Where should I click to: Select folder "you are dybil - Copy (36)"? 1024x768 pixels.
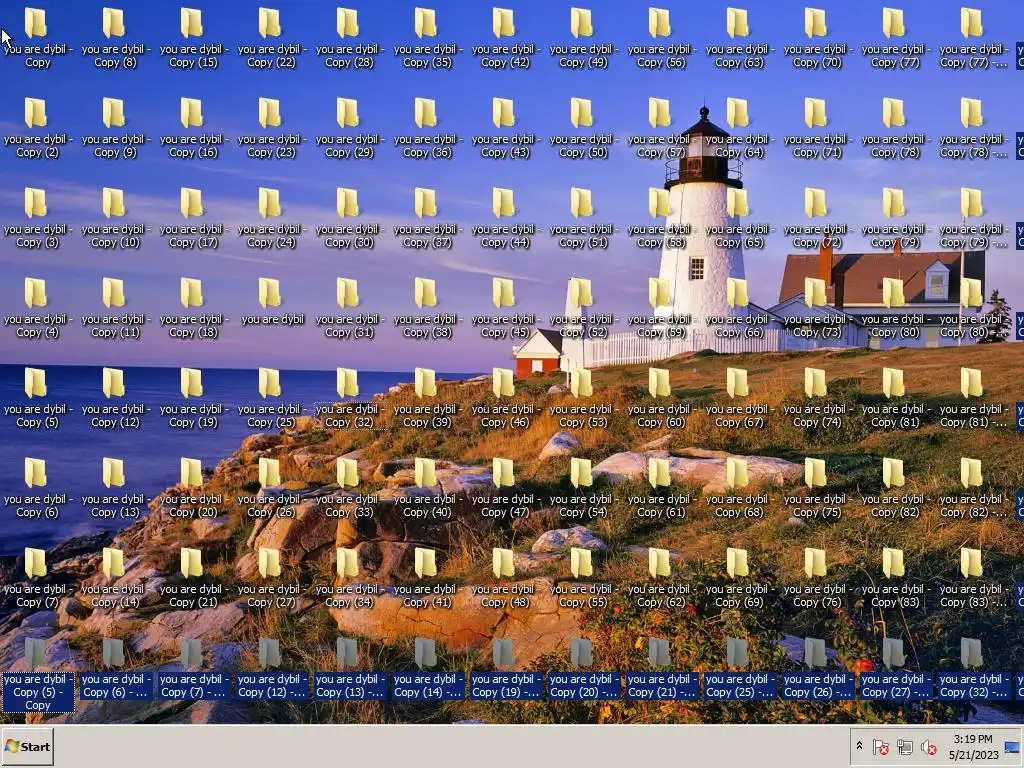pyautogui.click(x=426, y=129)
